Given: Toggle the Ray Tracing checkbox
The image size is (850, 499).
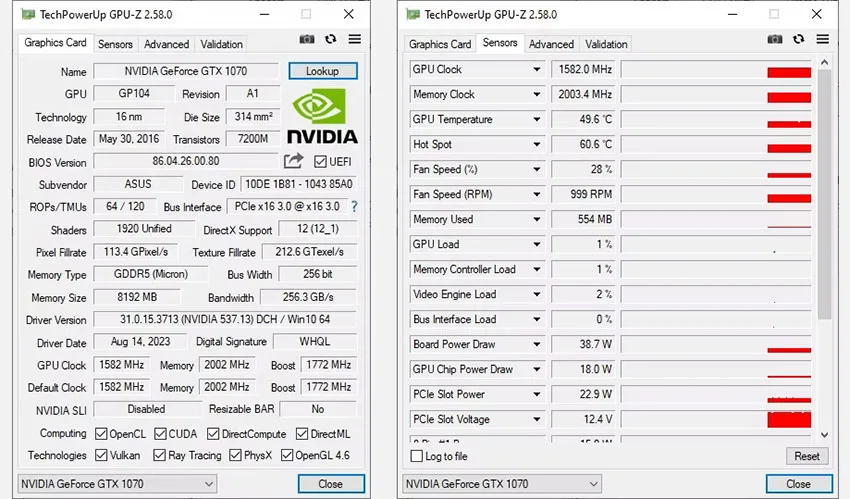Looking at the screenshot, I should point(159,455).
